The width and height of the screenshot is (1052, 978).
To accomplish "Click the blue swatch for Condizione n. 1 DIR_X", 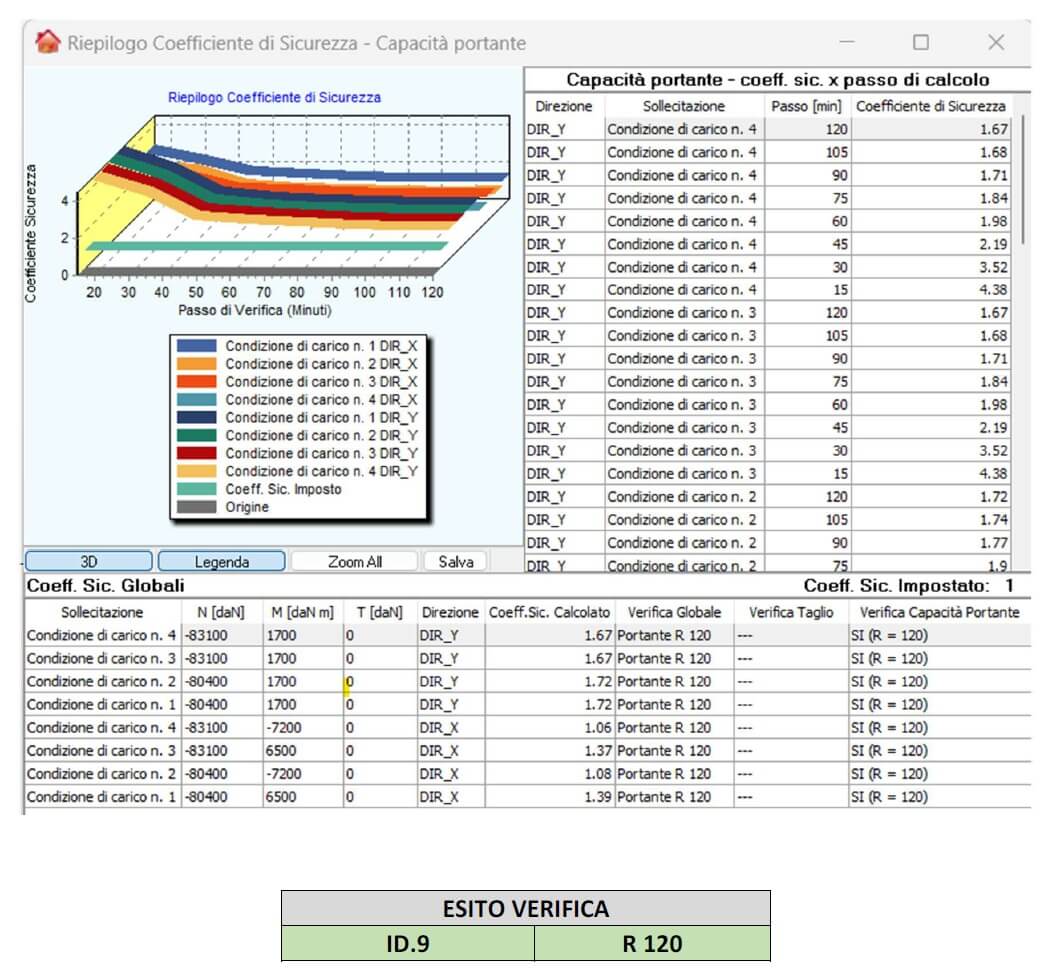I will pyautogui.click(x=197, y=346).
